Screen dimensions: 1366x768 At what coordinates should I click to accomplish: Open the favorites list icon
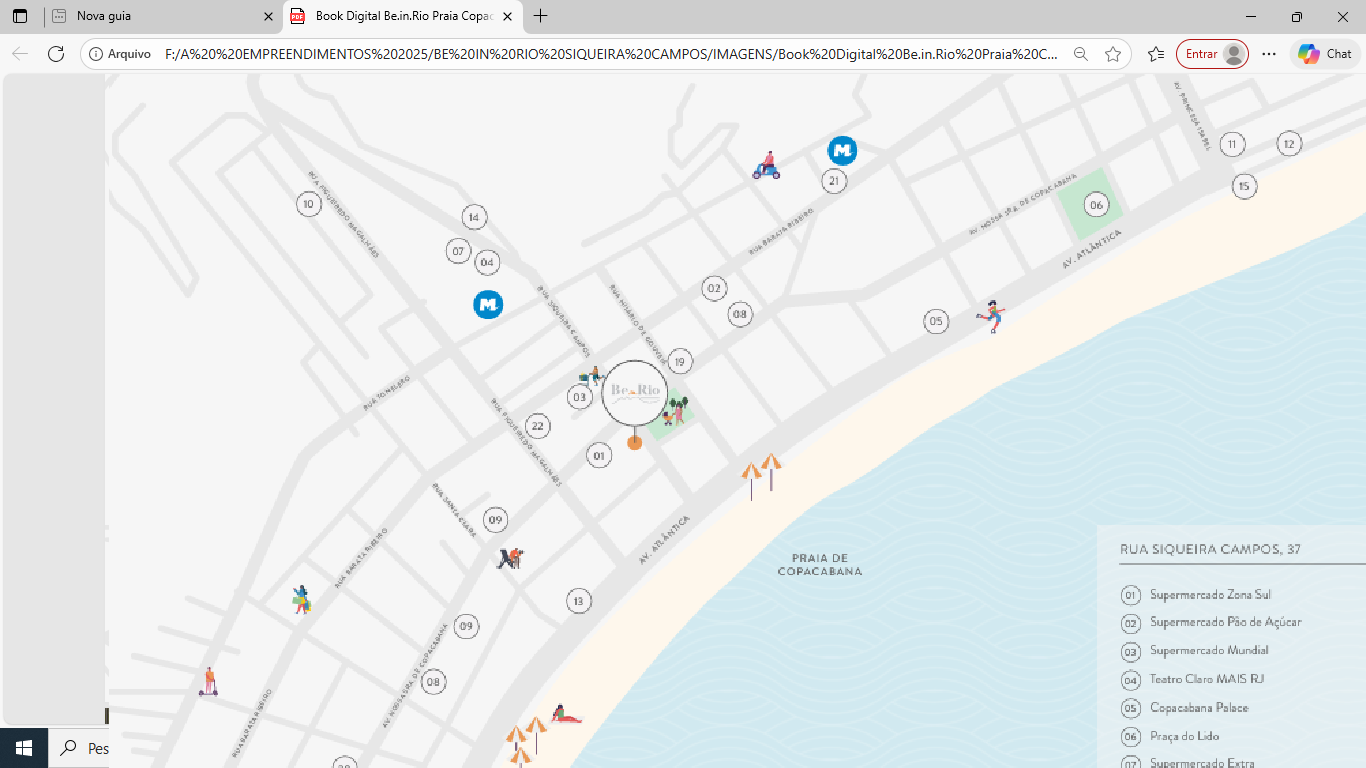point(1156,54)
